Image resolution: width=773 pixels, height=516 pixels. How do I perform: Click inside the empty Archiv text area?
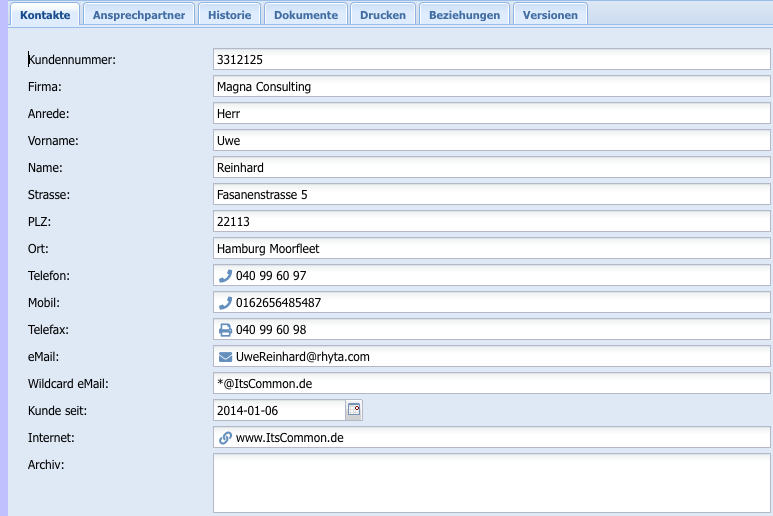point(491,483)
